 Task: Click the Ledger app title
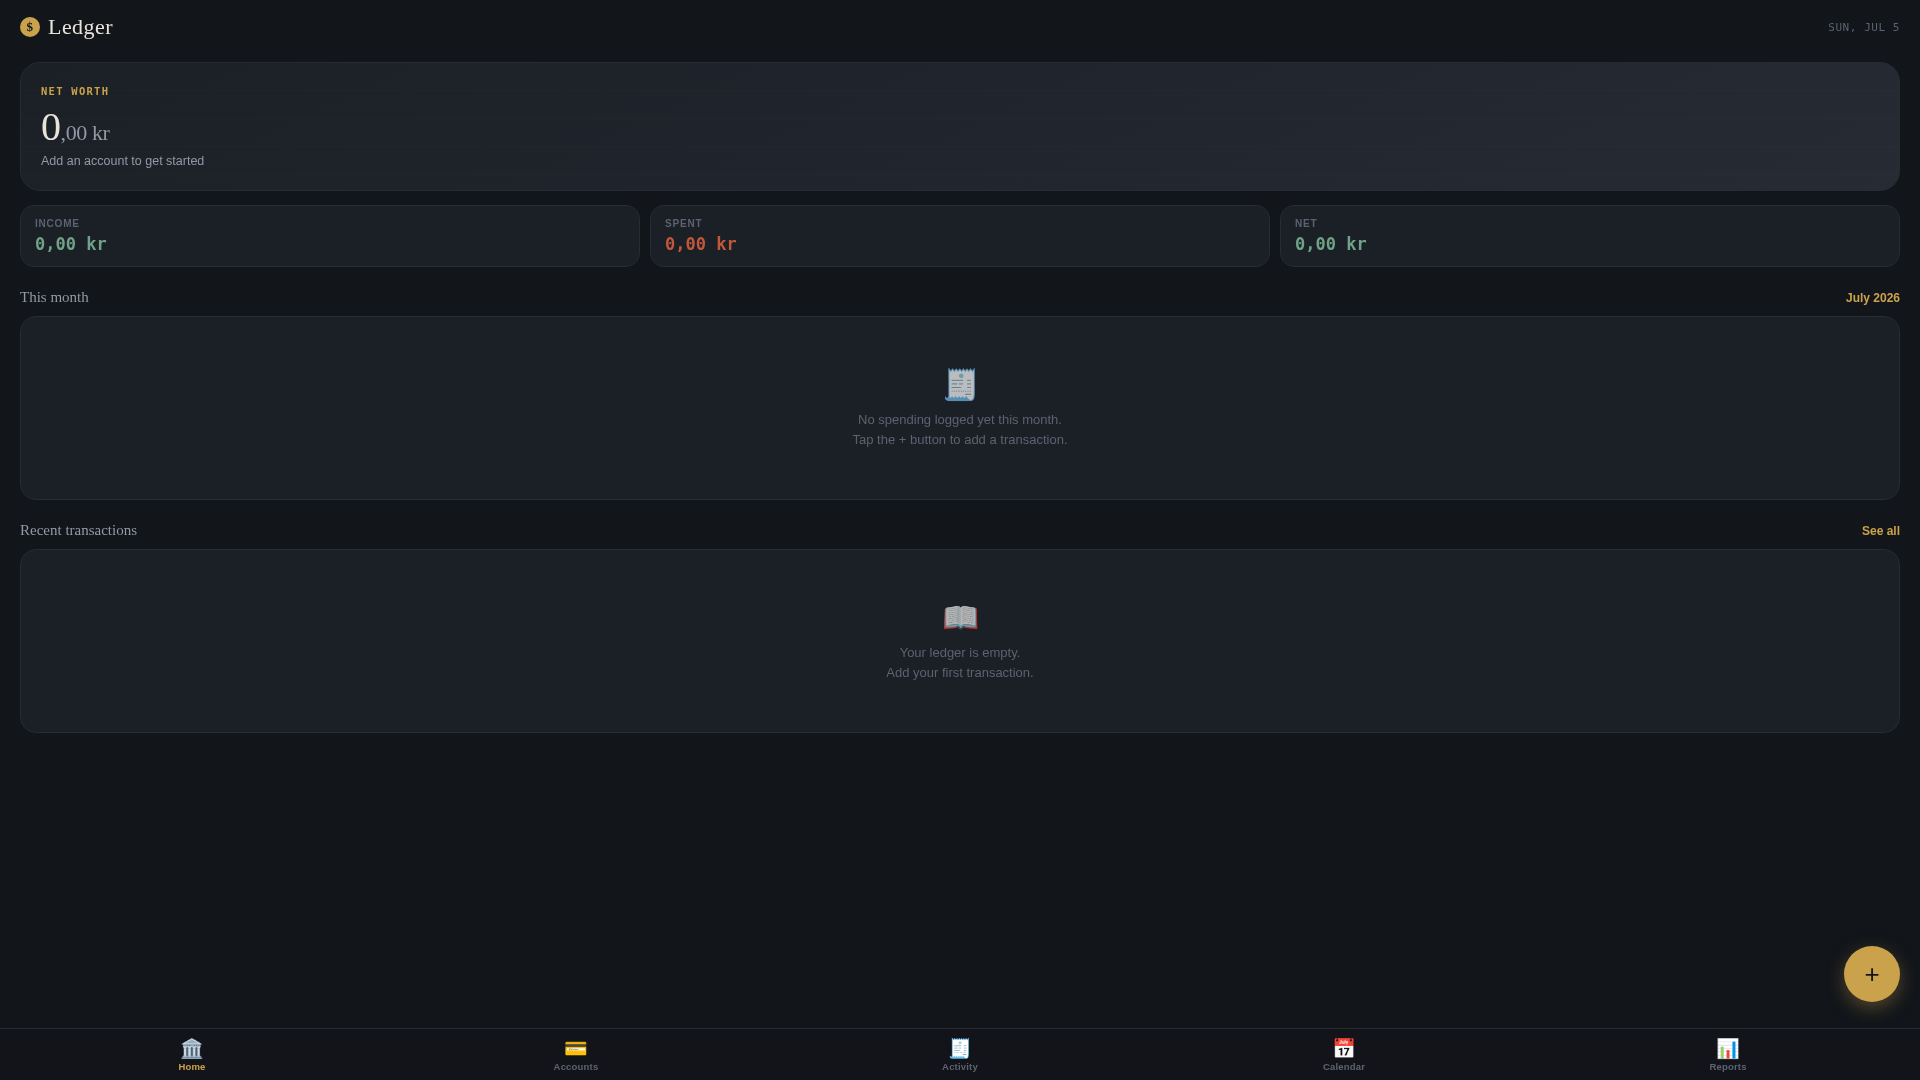80,27
